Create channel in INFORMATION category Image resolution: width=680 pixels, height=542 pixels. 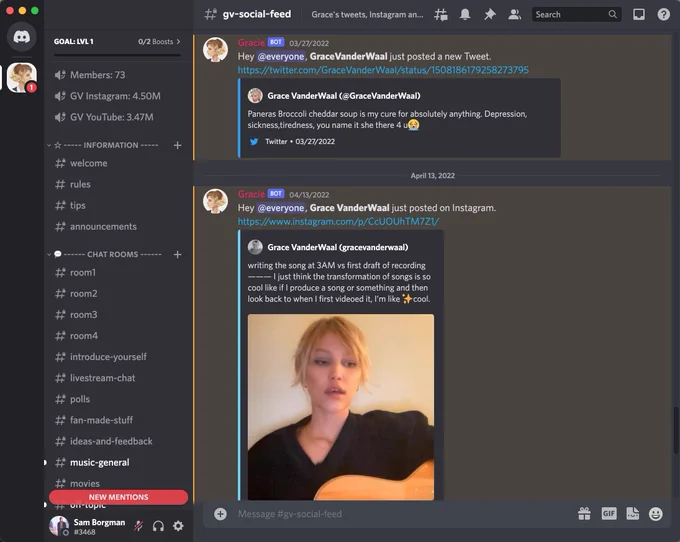[x=177, y=145]
